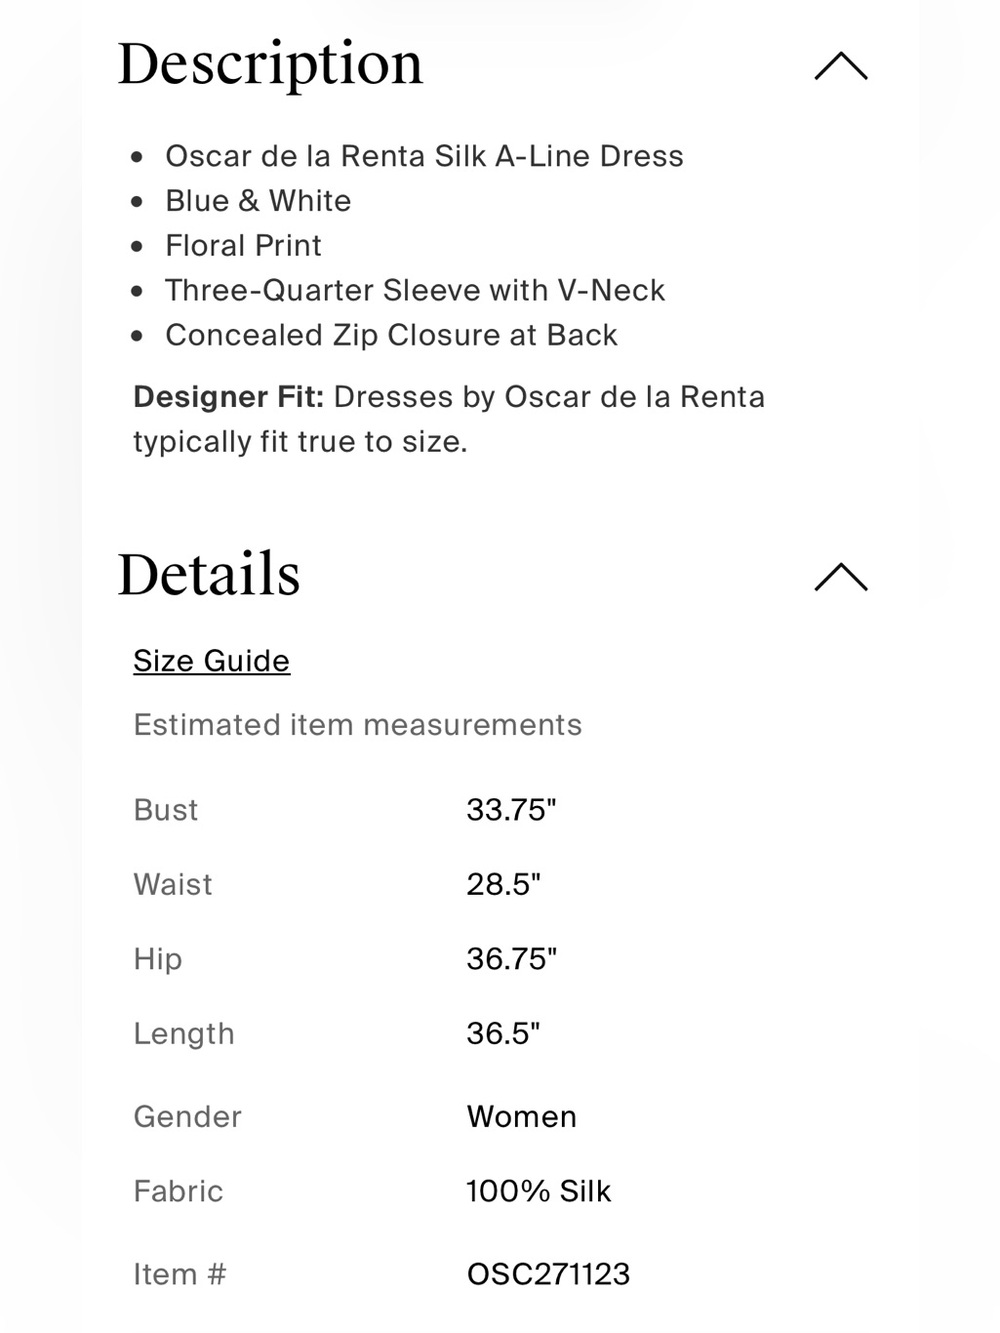Click the Three-Quarter Sleeve with V-Neck bullet
Screen dimensions: 1000x1333
click(x=415, y=290)
